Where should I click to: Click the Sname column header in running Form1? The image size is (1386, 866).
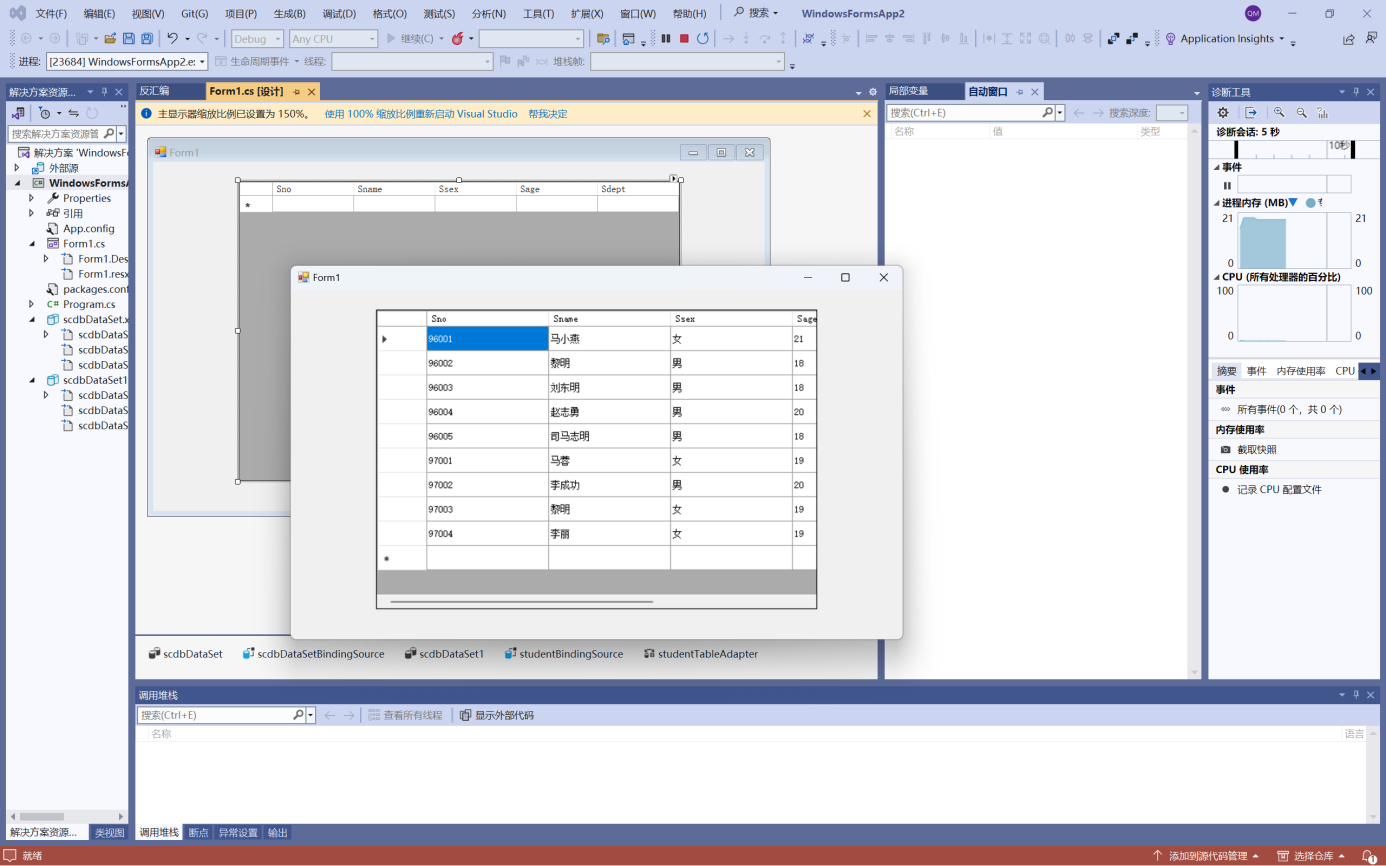(609, 319)
